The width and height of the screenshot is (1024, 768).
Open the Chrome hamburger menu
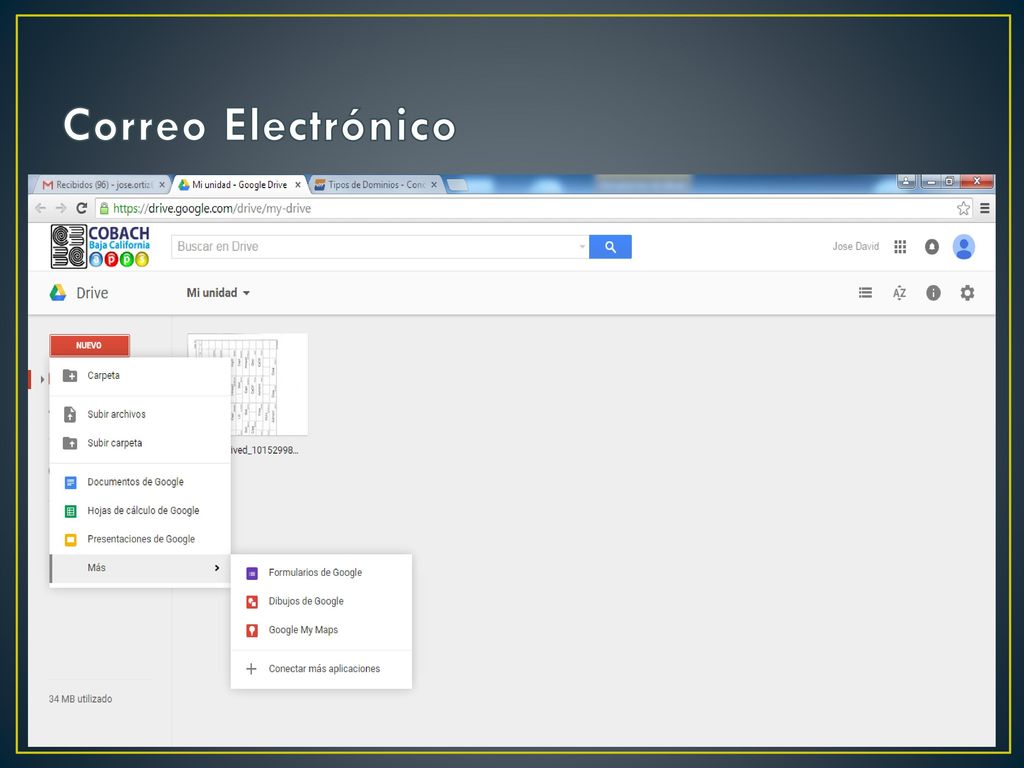tap(985, 208)
